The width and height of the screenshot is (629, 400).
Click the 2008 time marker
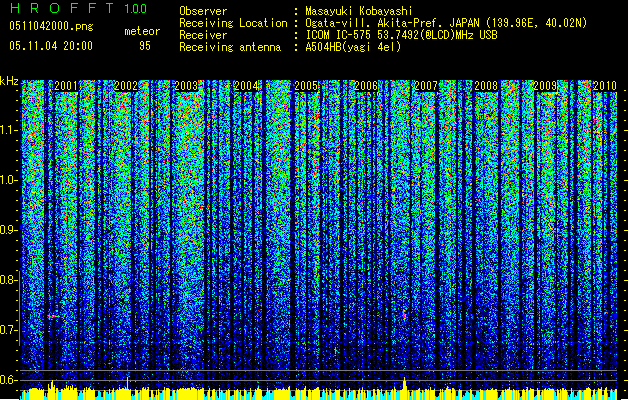pos(486,86)
